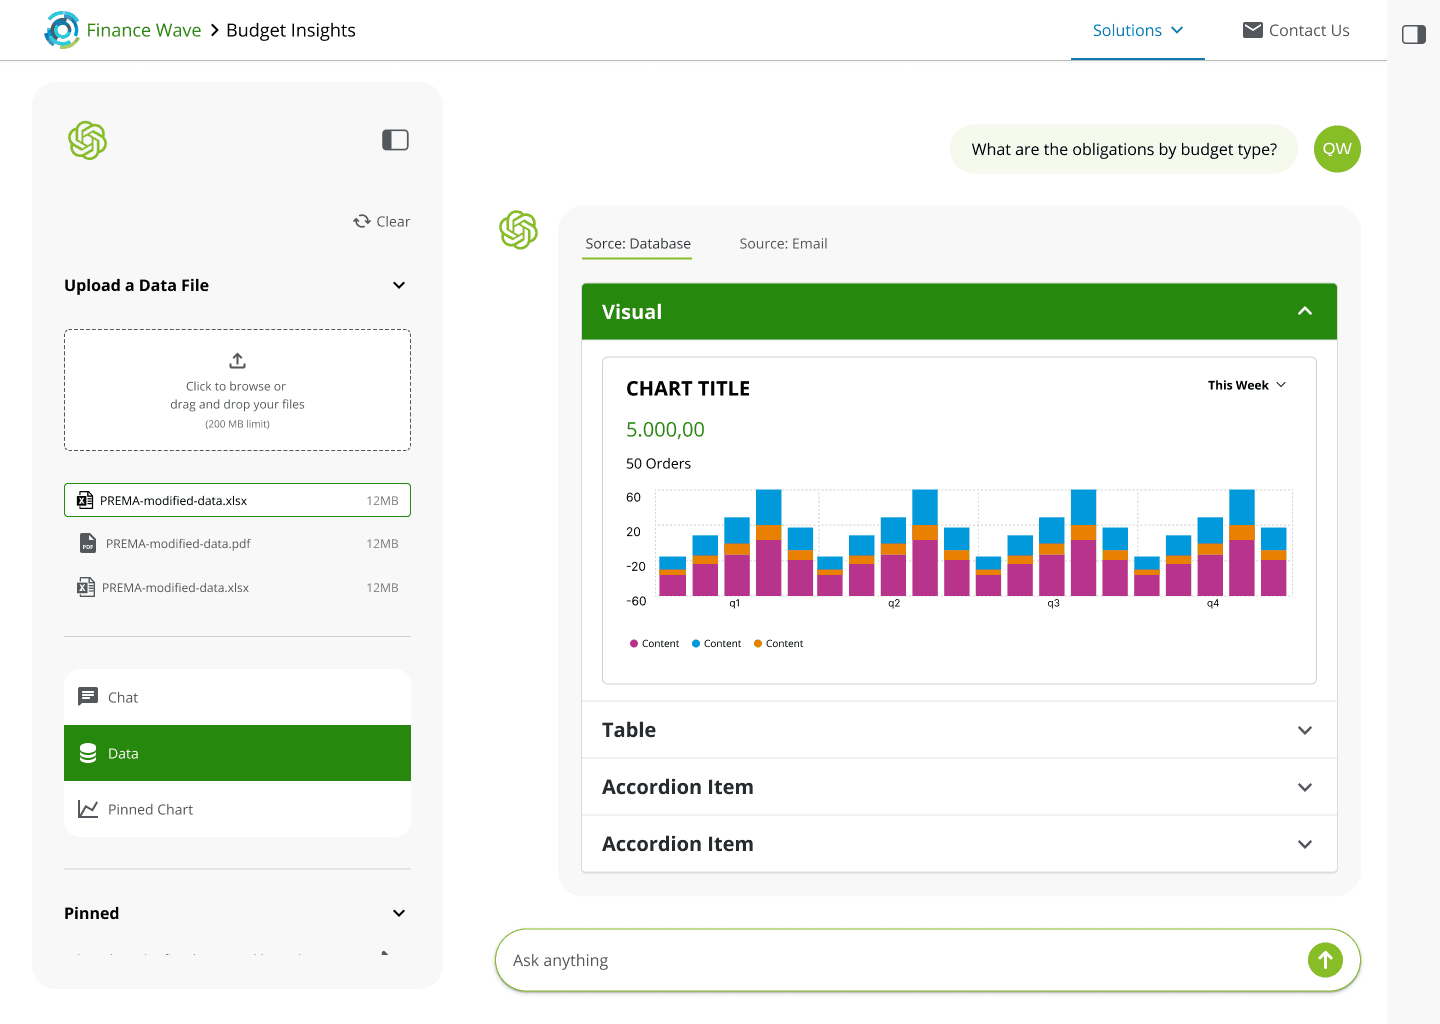Open the Pinned Chart menu item
The width and height of the screenshot is (1440, 1024).
(237, 809)
